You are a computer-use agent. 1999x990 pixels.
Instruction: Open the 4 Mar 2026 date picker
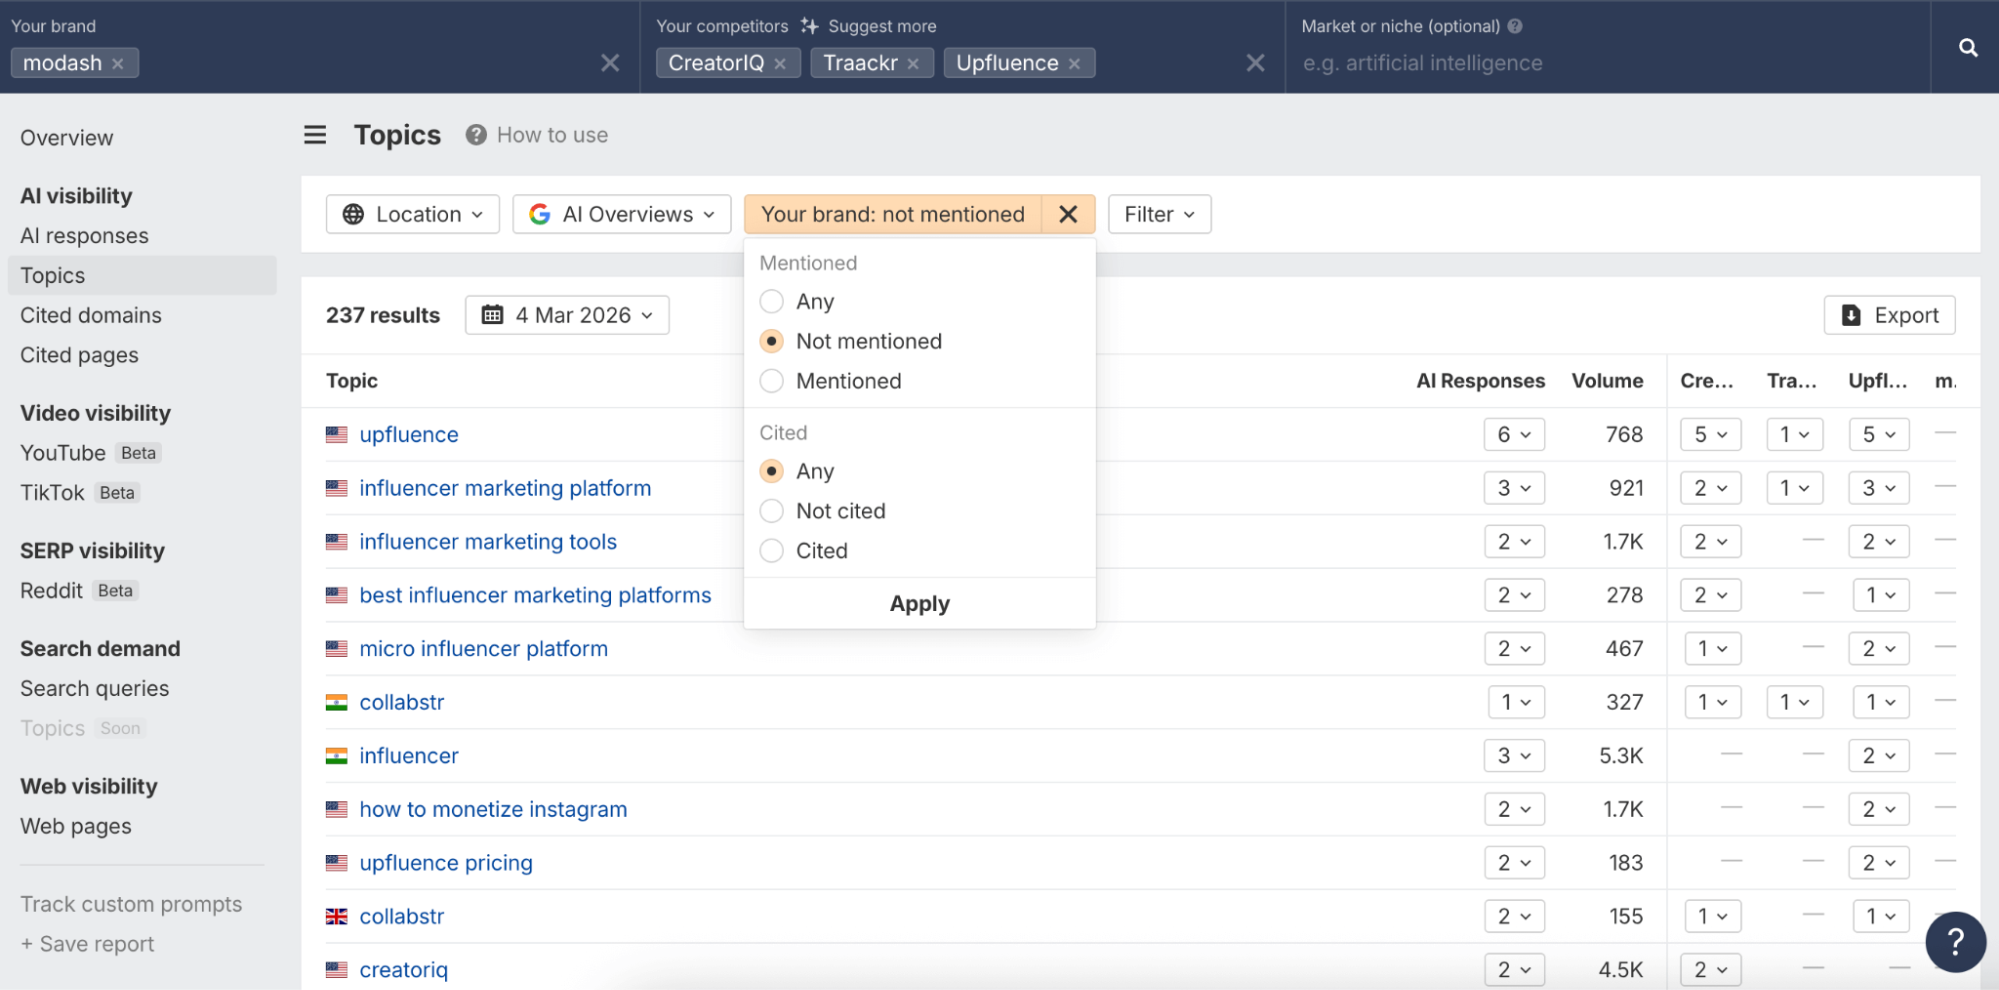click(x=567, y=315)
